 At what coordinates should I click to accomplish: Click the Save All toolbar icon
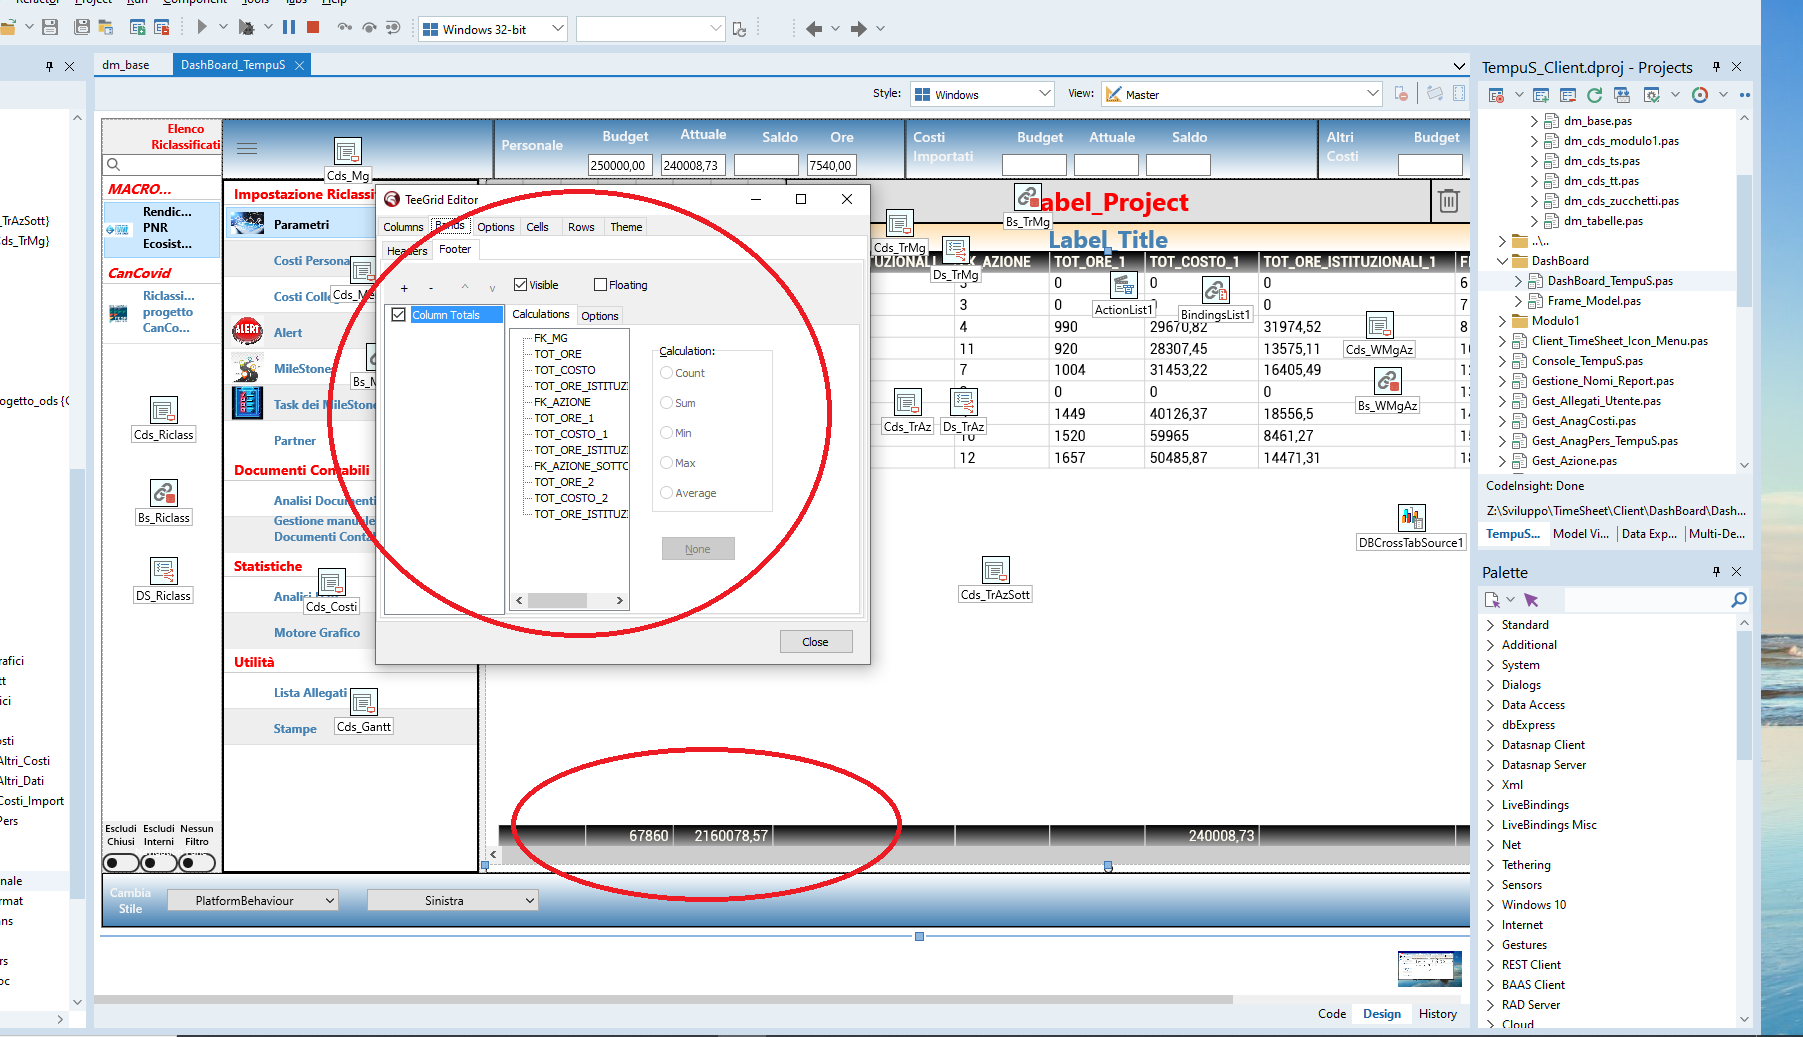coord(82,28)
